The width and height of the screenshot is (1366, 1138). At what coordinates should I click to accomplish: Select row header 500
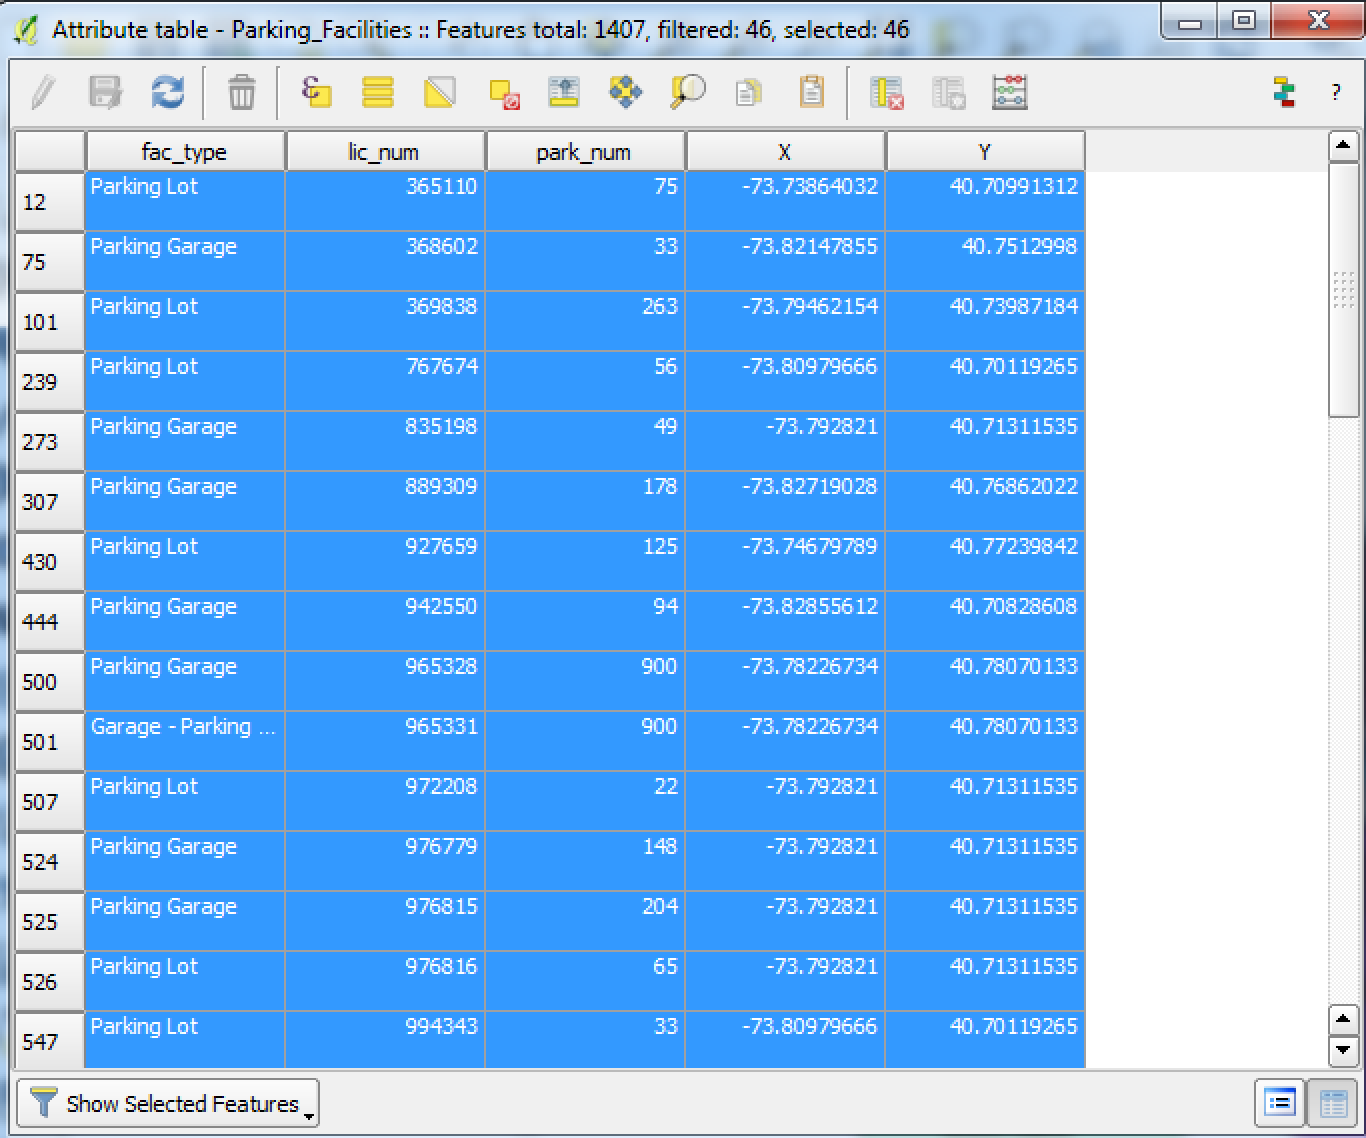coord(49,682)
